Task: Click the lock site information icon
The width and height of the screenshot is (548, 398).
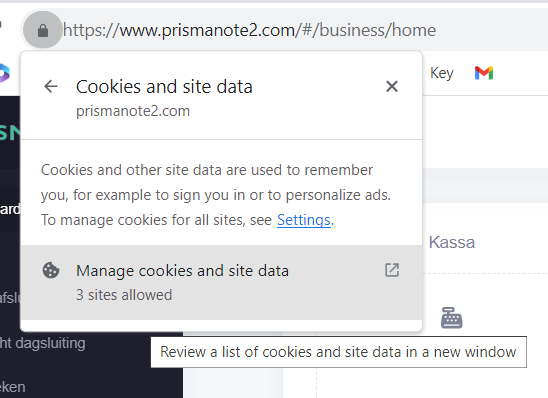Action: tap(43, 30)
